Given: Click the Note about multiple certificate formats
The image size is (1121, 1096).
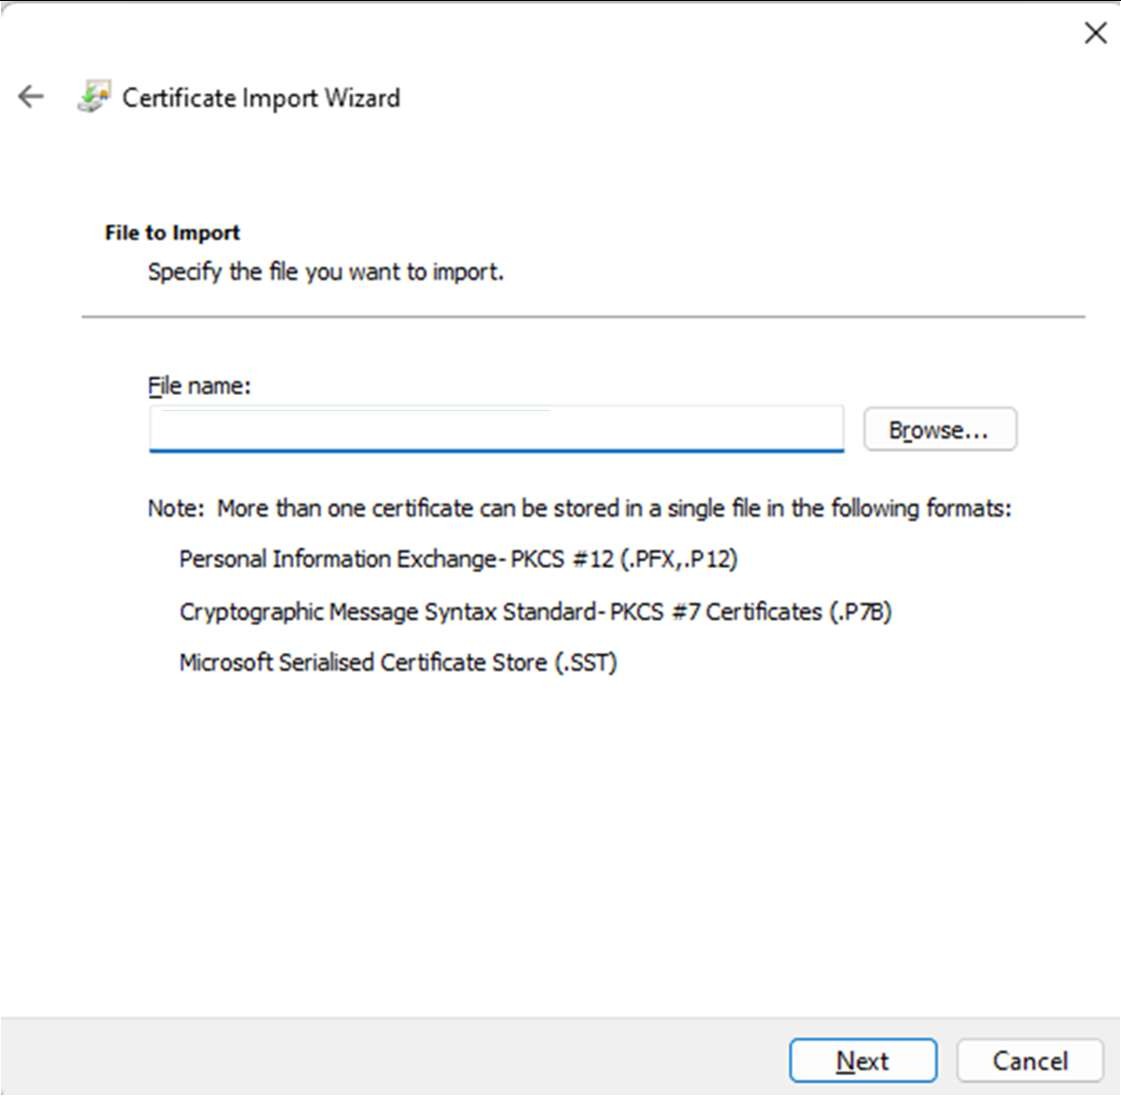Looking at the screenshot, I should [x=579, y=508].
